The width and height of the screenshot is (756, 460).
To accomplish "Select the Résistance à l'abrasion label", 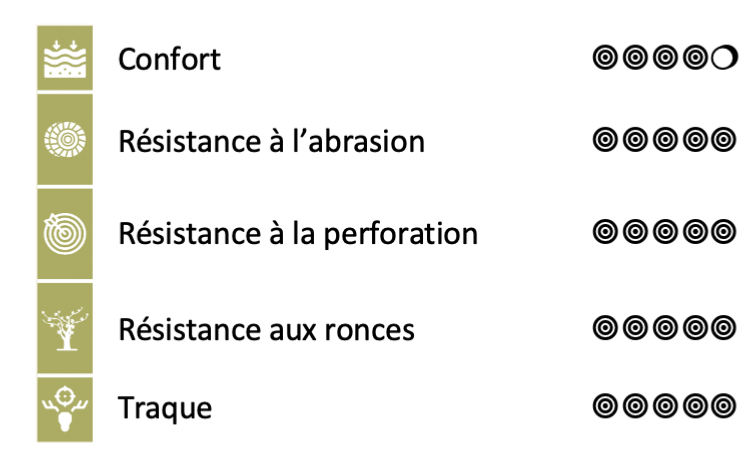I will point(271,141).
